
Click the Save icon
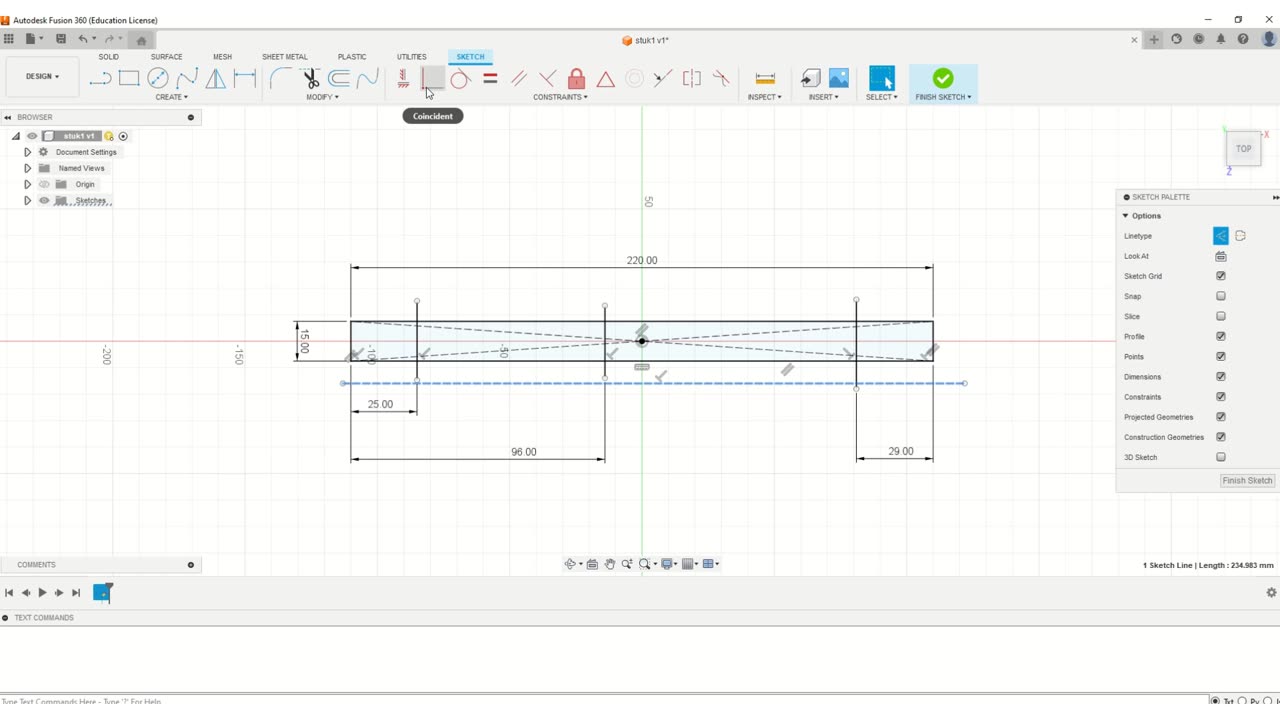61,39
